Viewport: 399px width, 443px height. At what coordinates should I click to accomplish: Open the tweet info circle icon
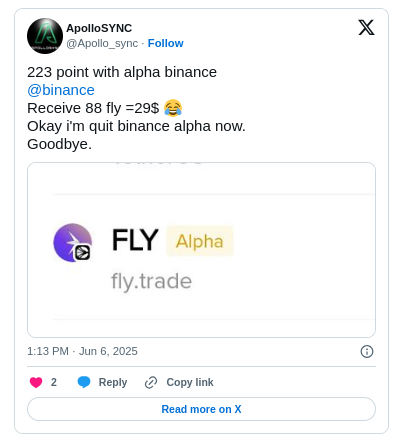click(367, 351)
